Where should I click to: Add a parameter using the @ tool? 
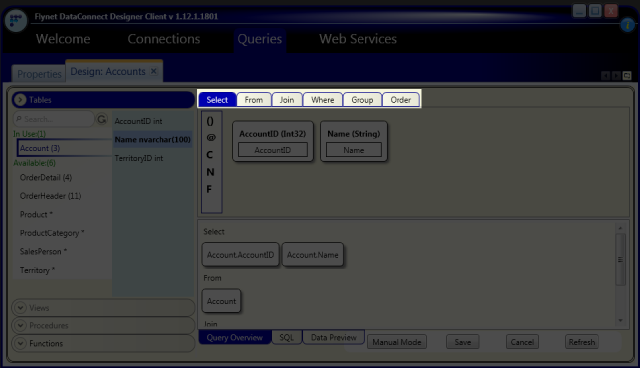[211, 137]
